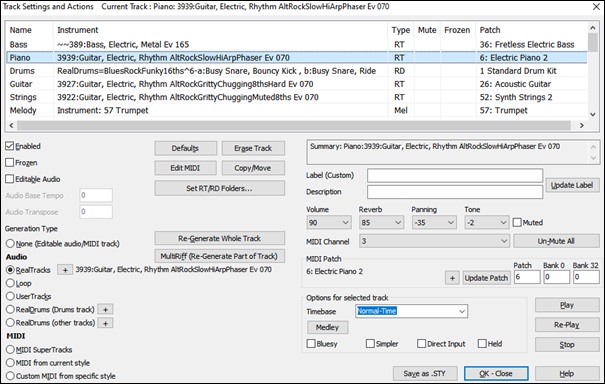Open the Tone dropdown showing -2

487,223
